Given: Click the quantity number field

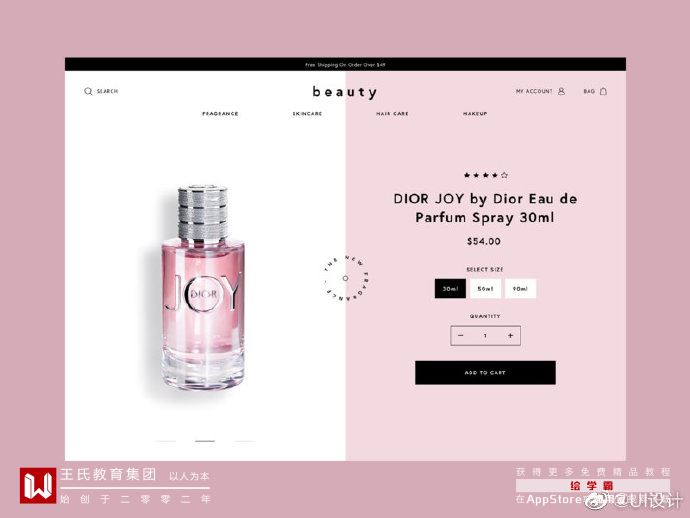Looking at the screenshot, I should click(485, 335).
